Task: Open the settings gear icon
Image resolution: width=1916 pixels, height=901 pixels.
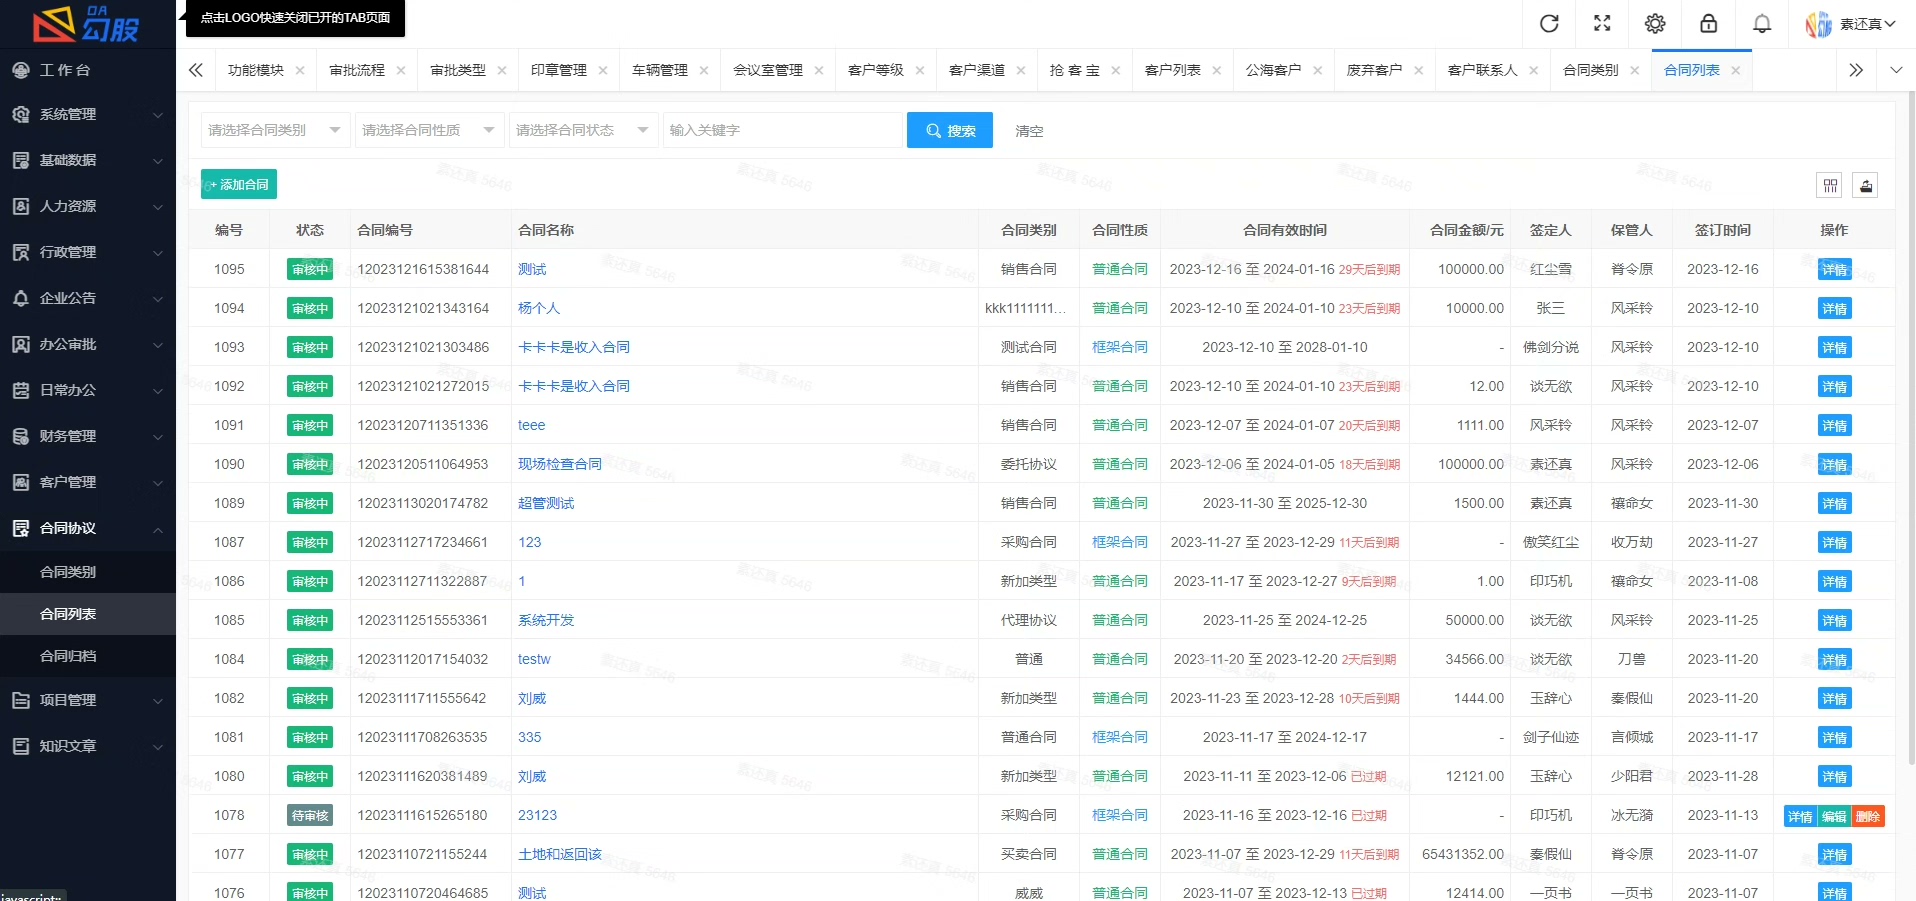Action: [1655, 24]
